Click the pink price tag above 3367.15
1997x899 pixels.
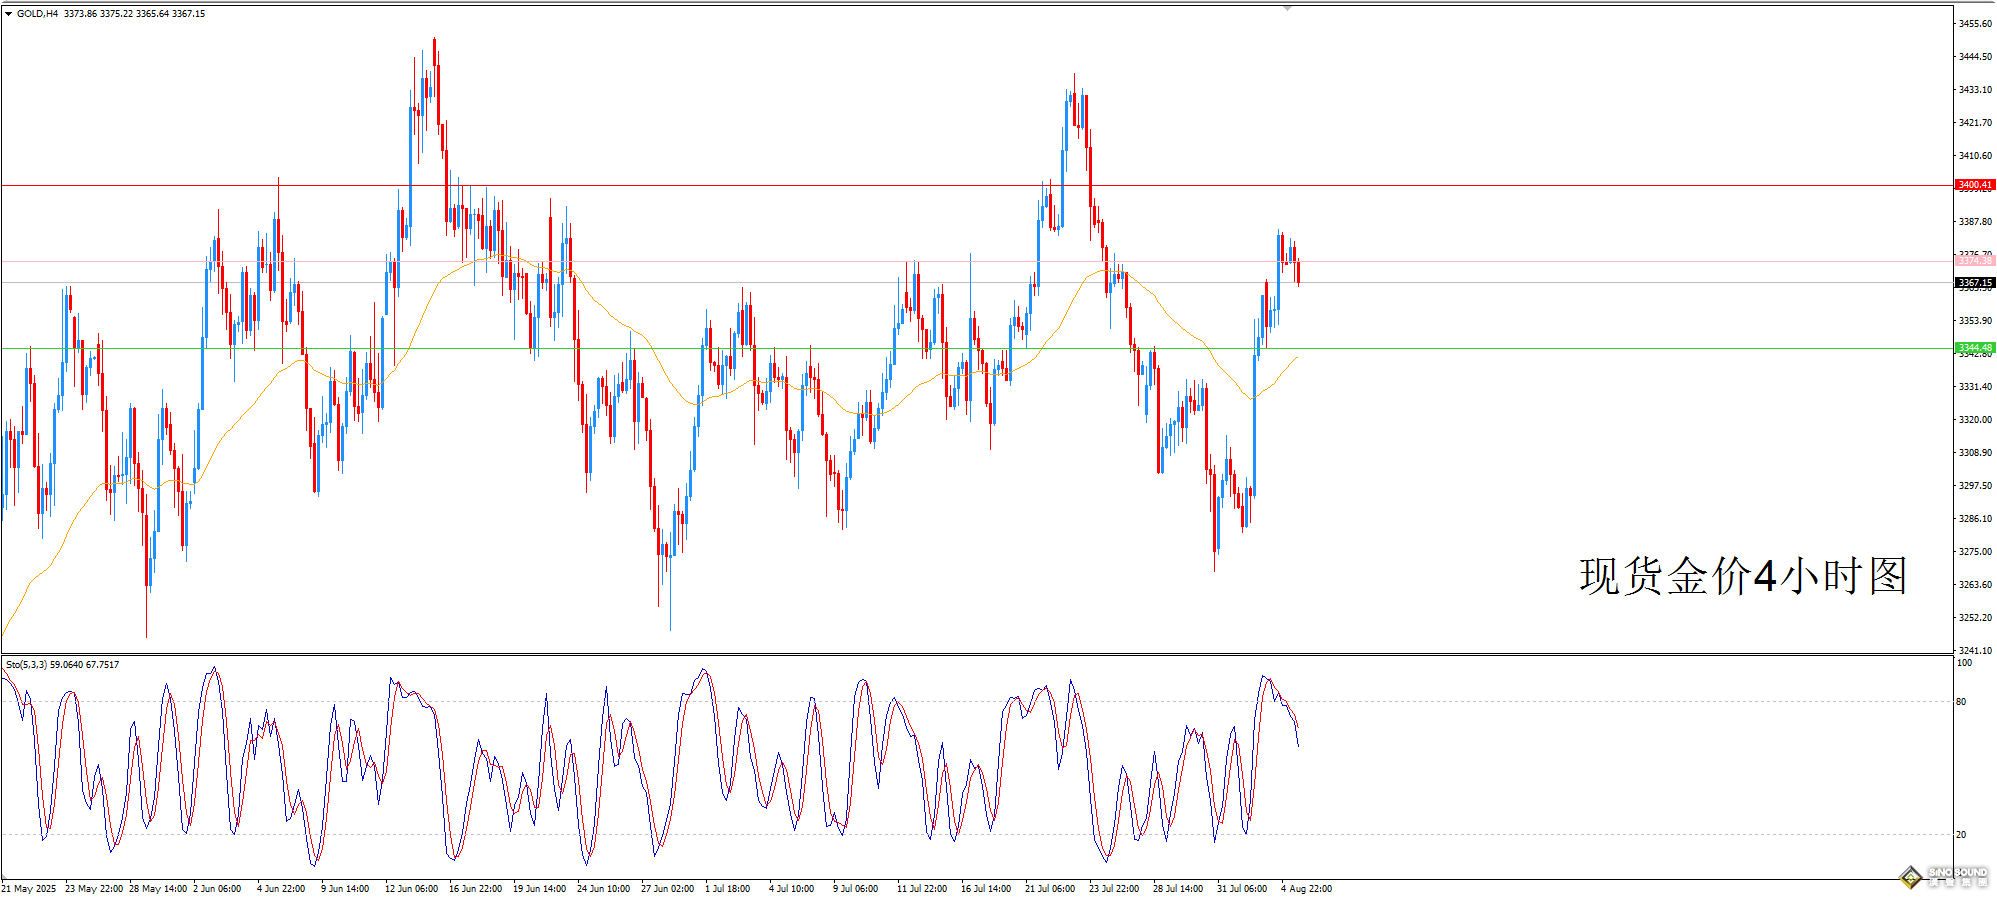point(1974,261)
